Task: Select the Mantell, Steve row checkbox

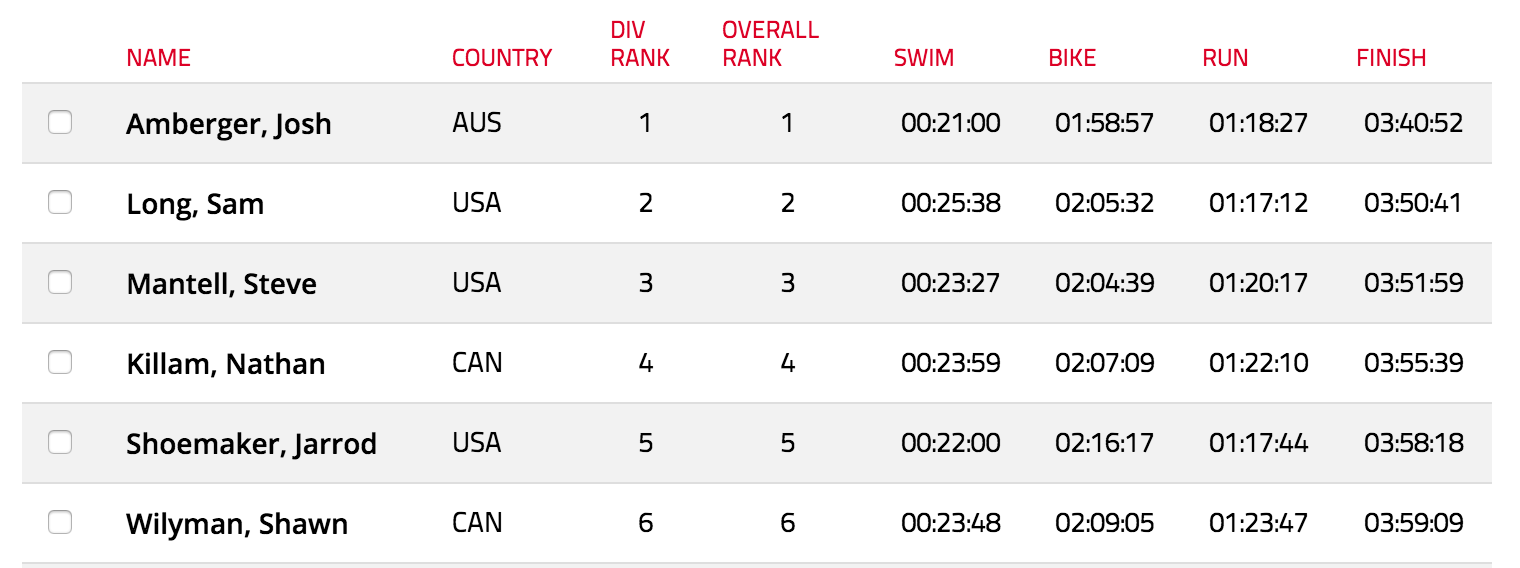Action: coord(60,282)
